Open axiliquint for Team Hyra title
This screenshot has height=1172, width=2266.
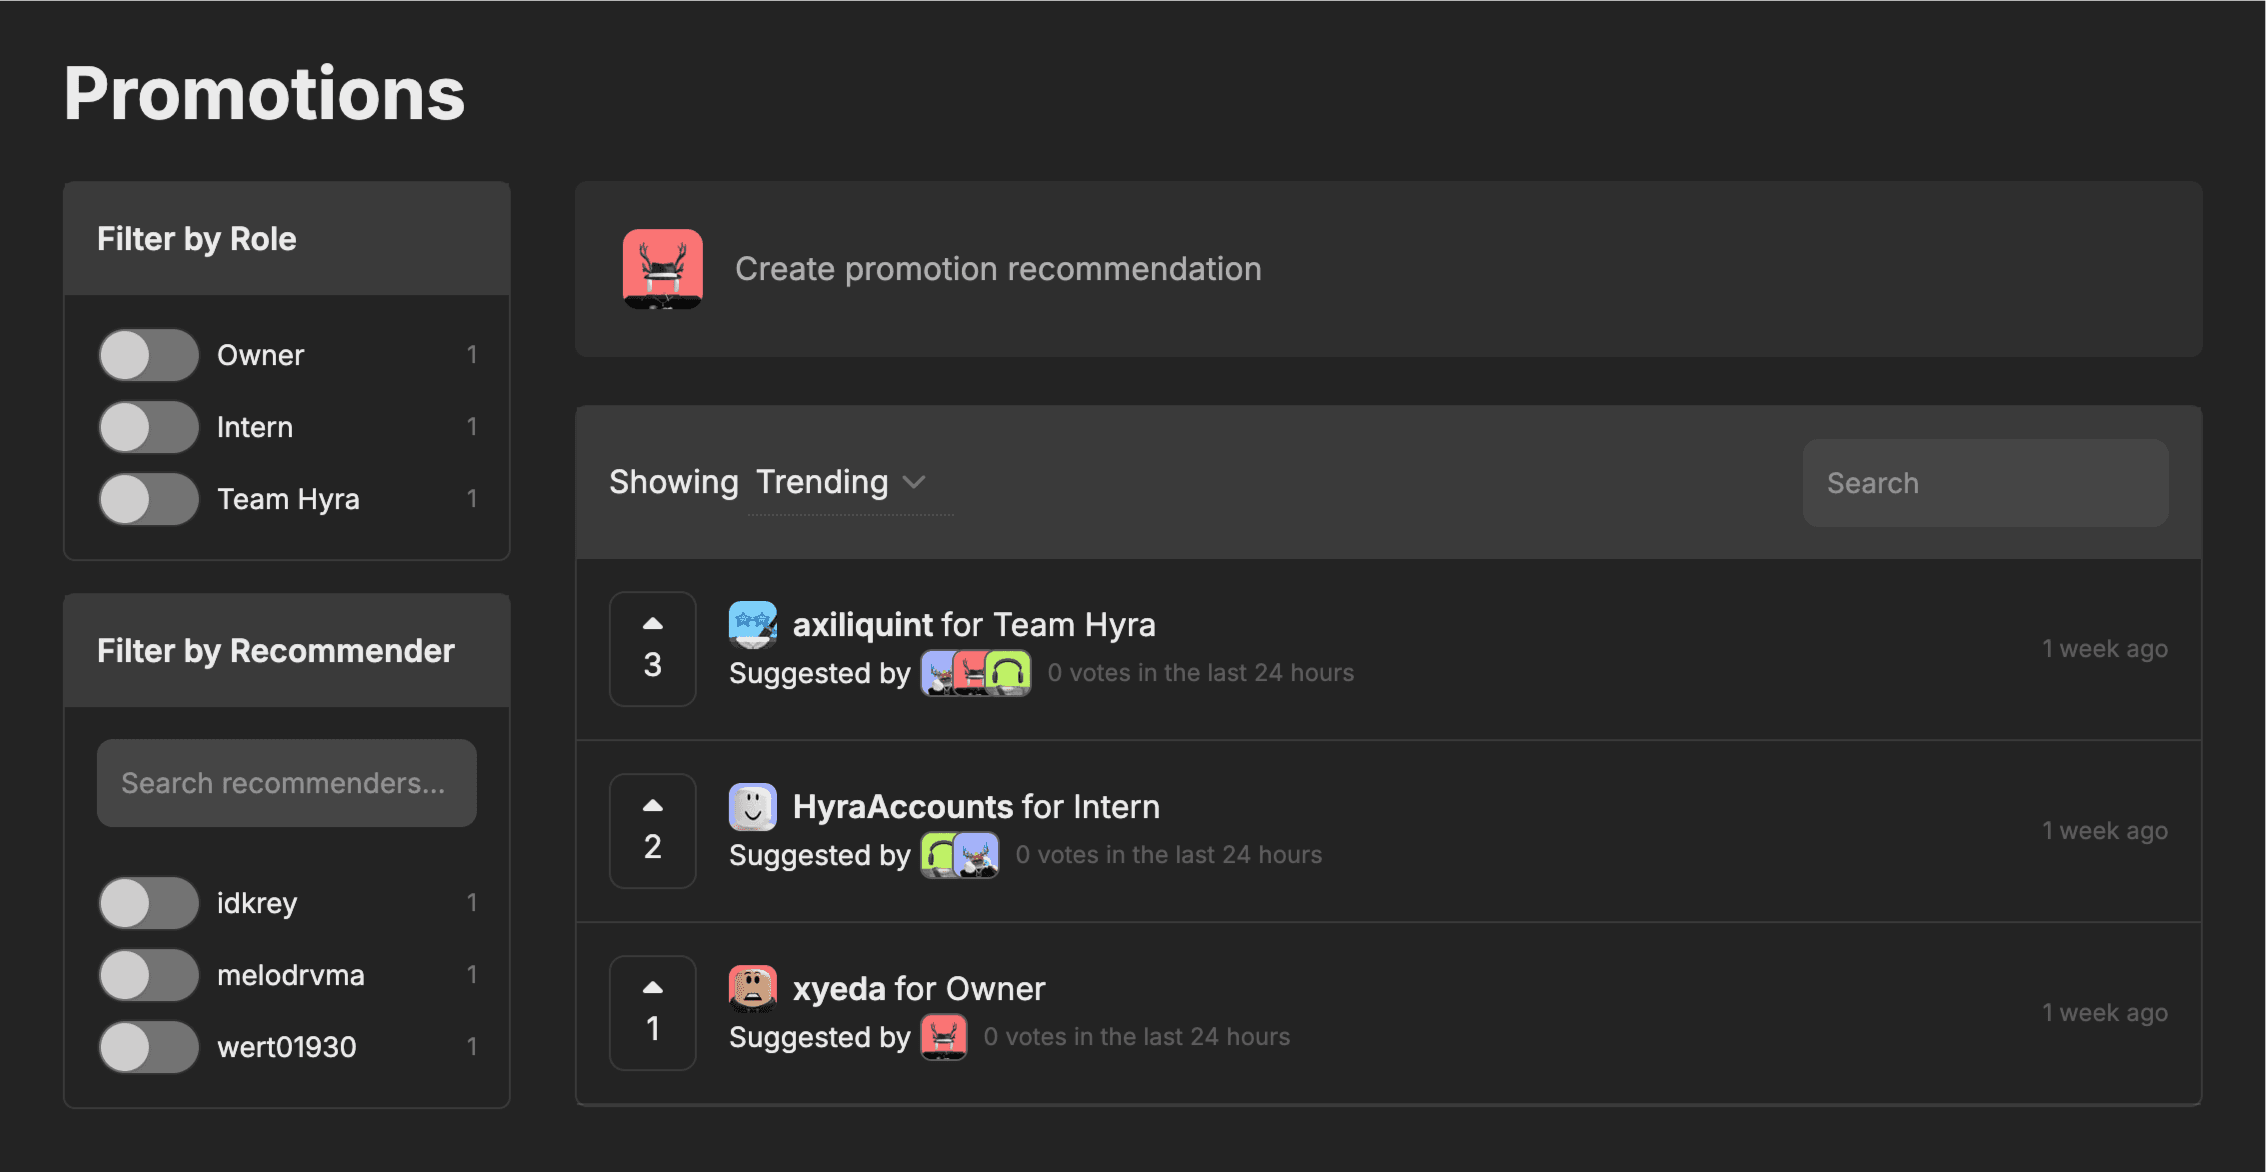973,625
